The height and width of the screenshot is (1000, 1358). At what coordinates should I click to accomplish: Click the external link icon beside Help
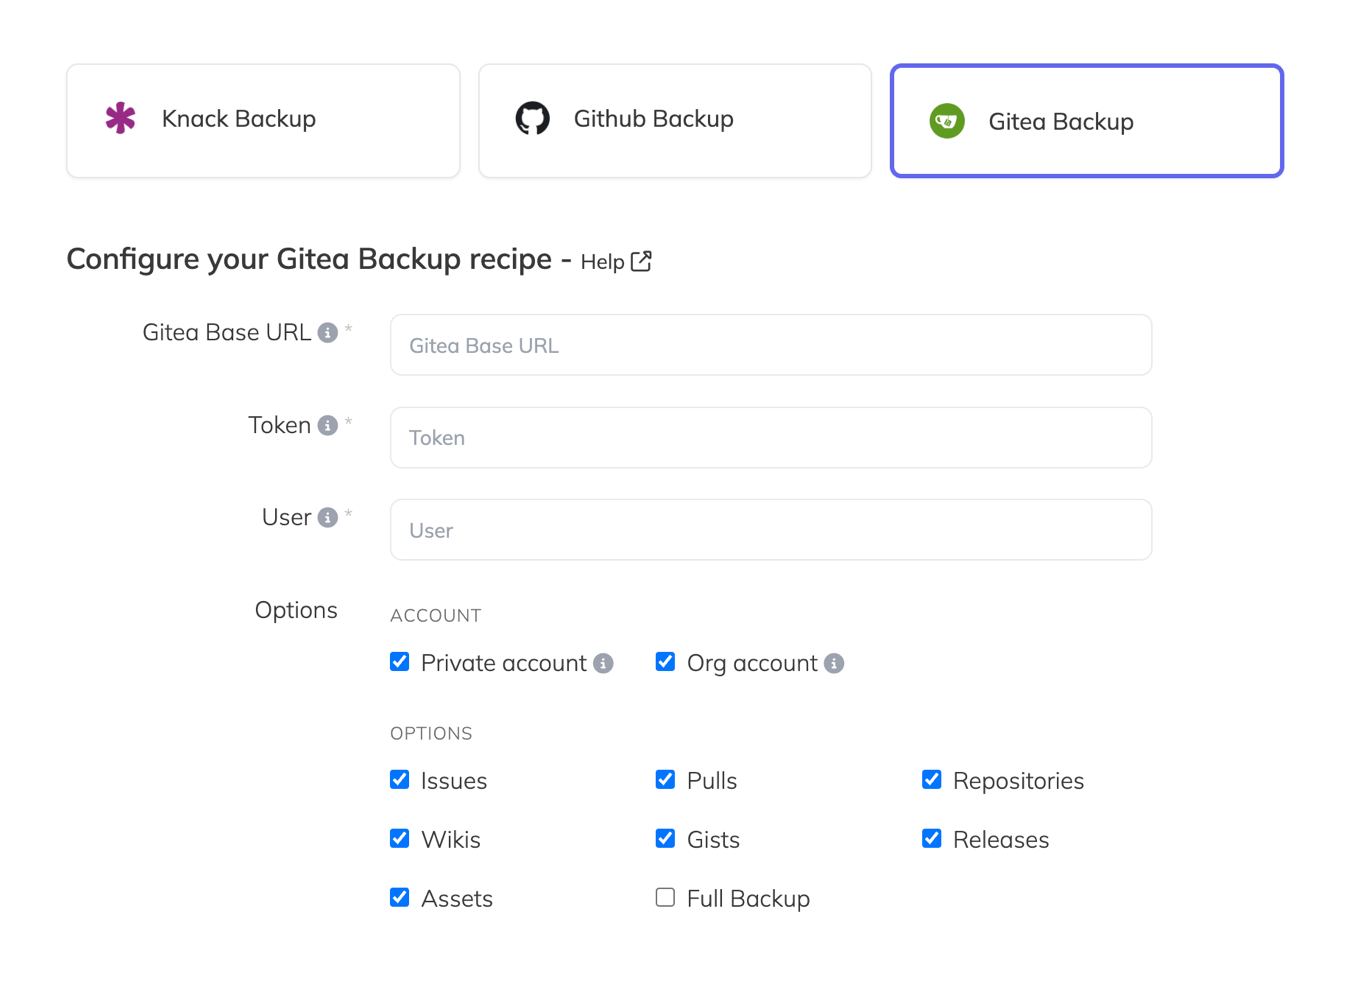coord(641,261)
